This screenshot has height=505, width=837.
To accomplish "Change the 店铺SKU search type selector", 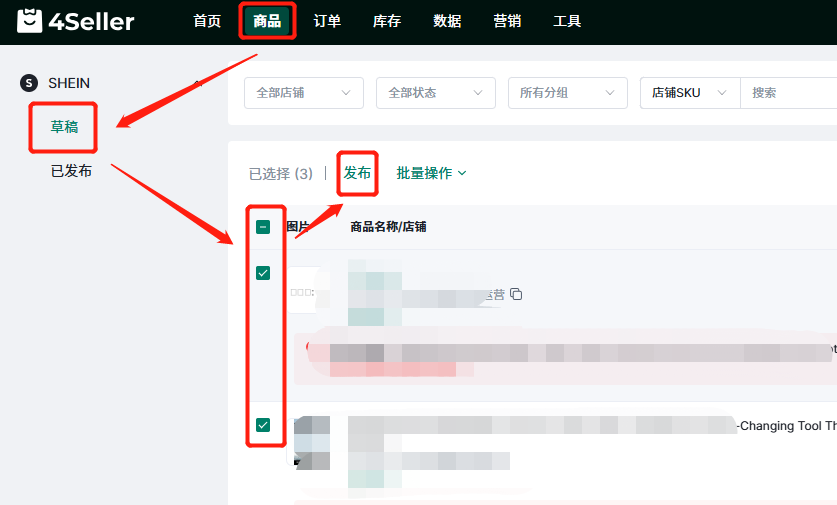I will click(689, 93).
